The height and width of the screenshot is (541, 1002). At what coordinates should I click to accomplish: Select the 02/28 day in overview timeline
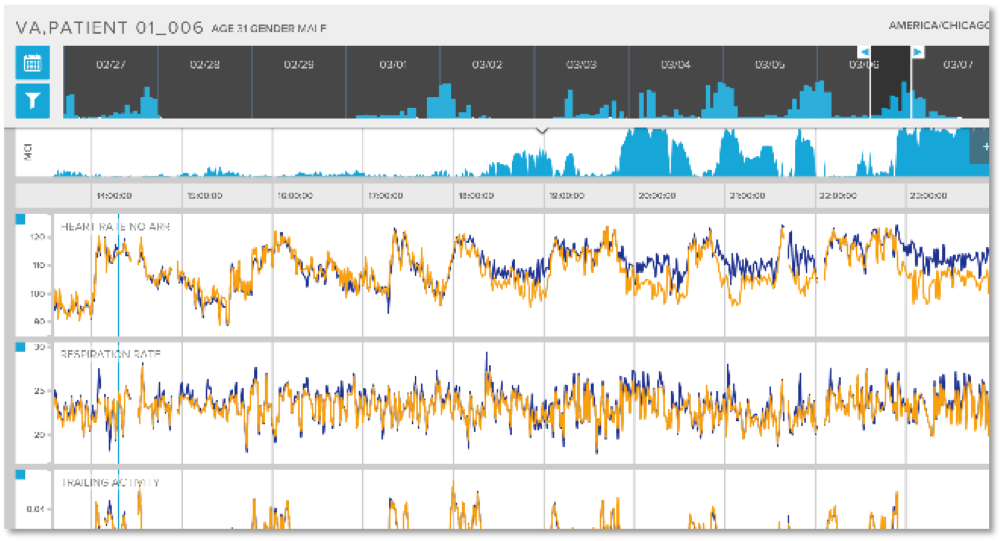[204, 82]
